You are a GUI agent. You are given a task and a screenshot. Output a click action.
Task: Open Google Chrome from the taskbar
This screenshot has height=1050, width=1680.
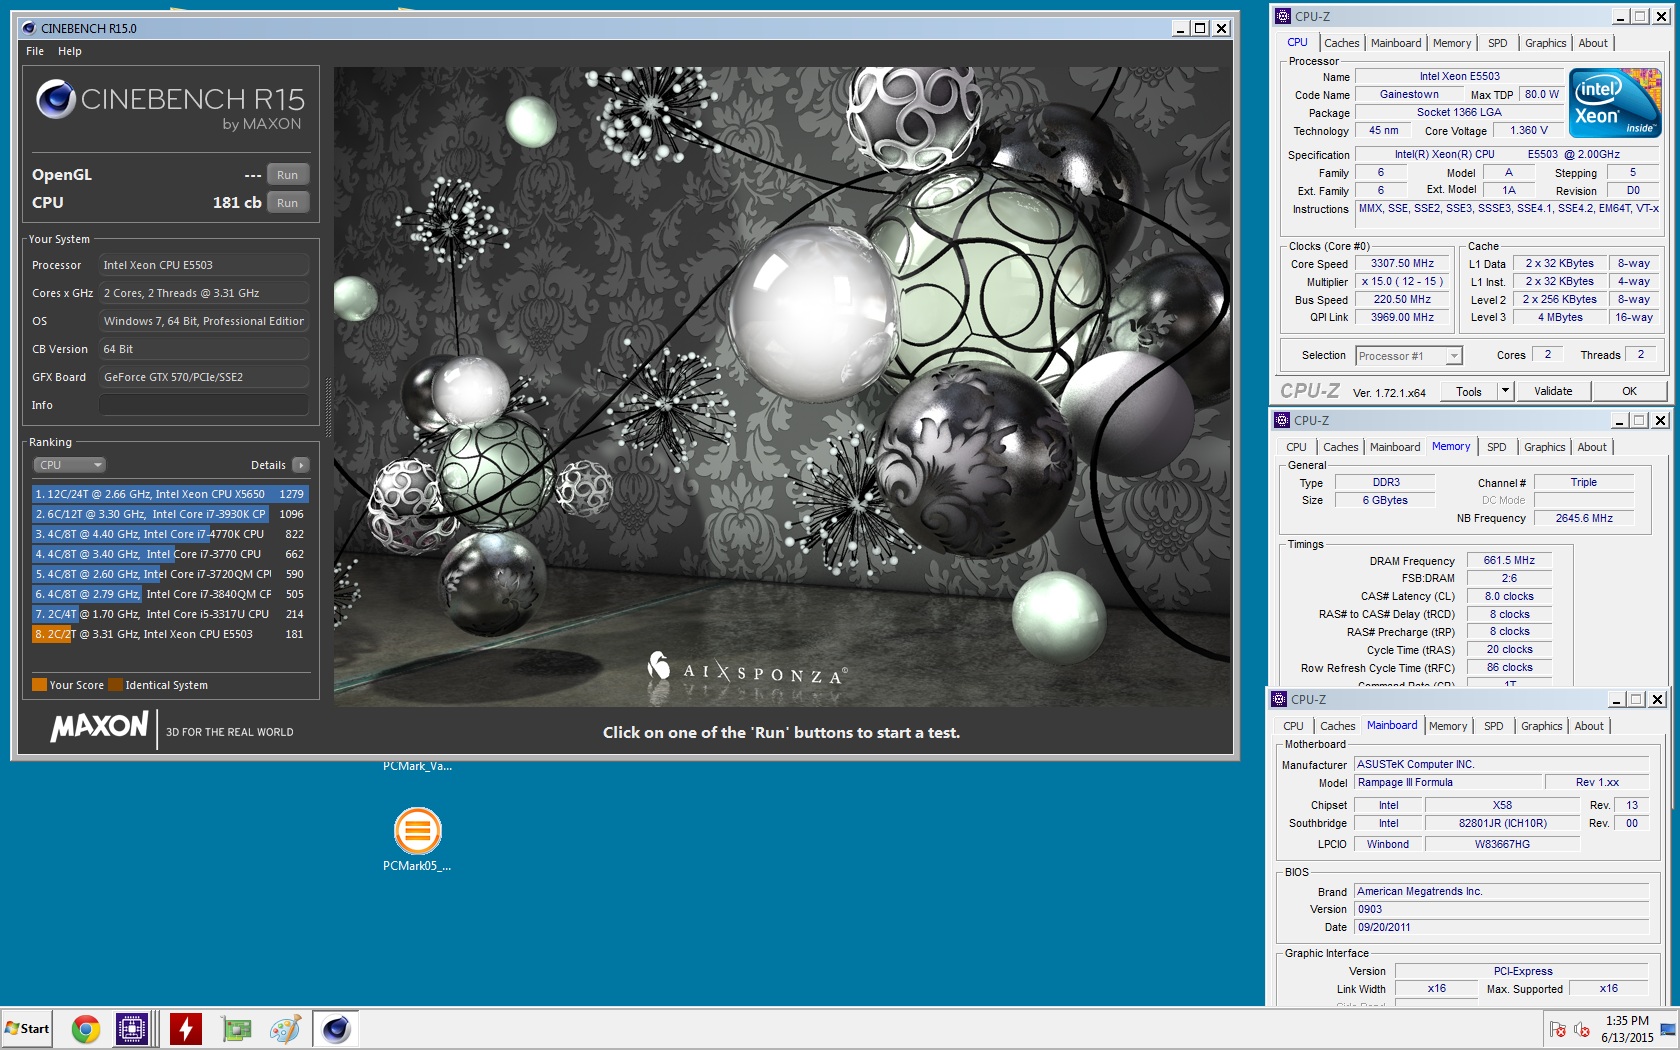(86, 1028)
